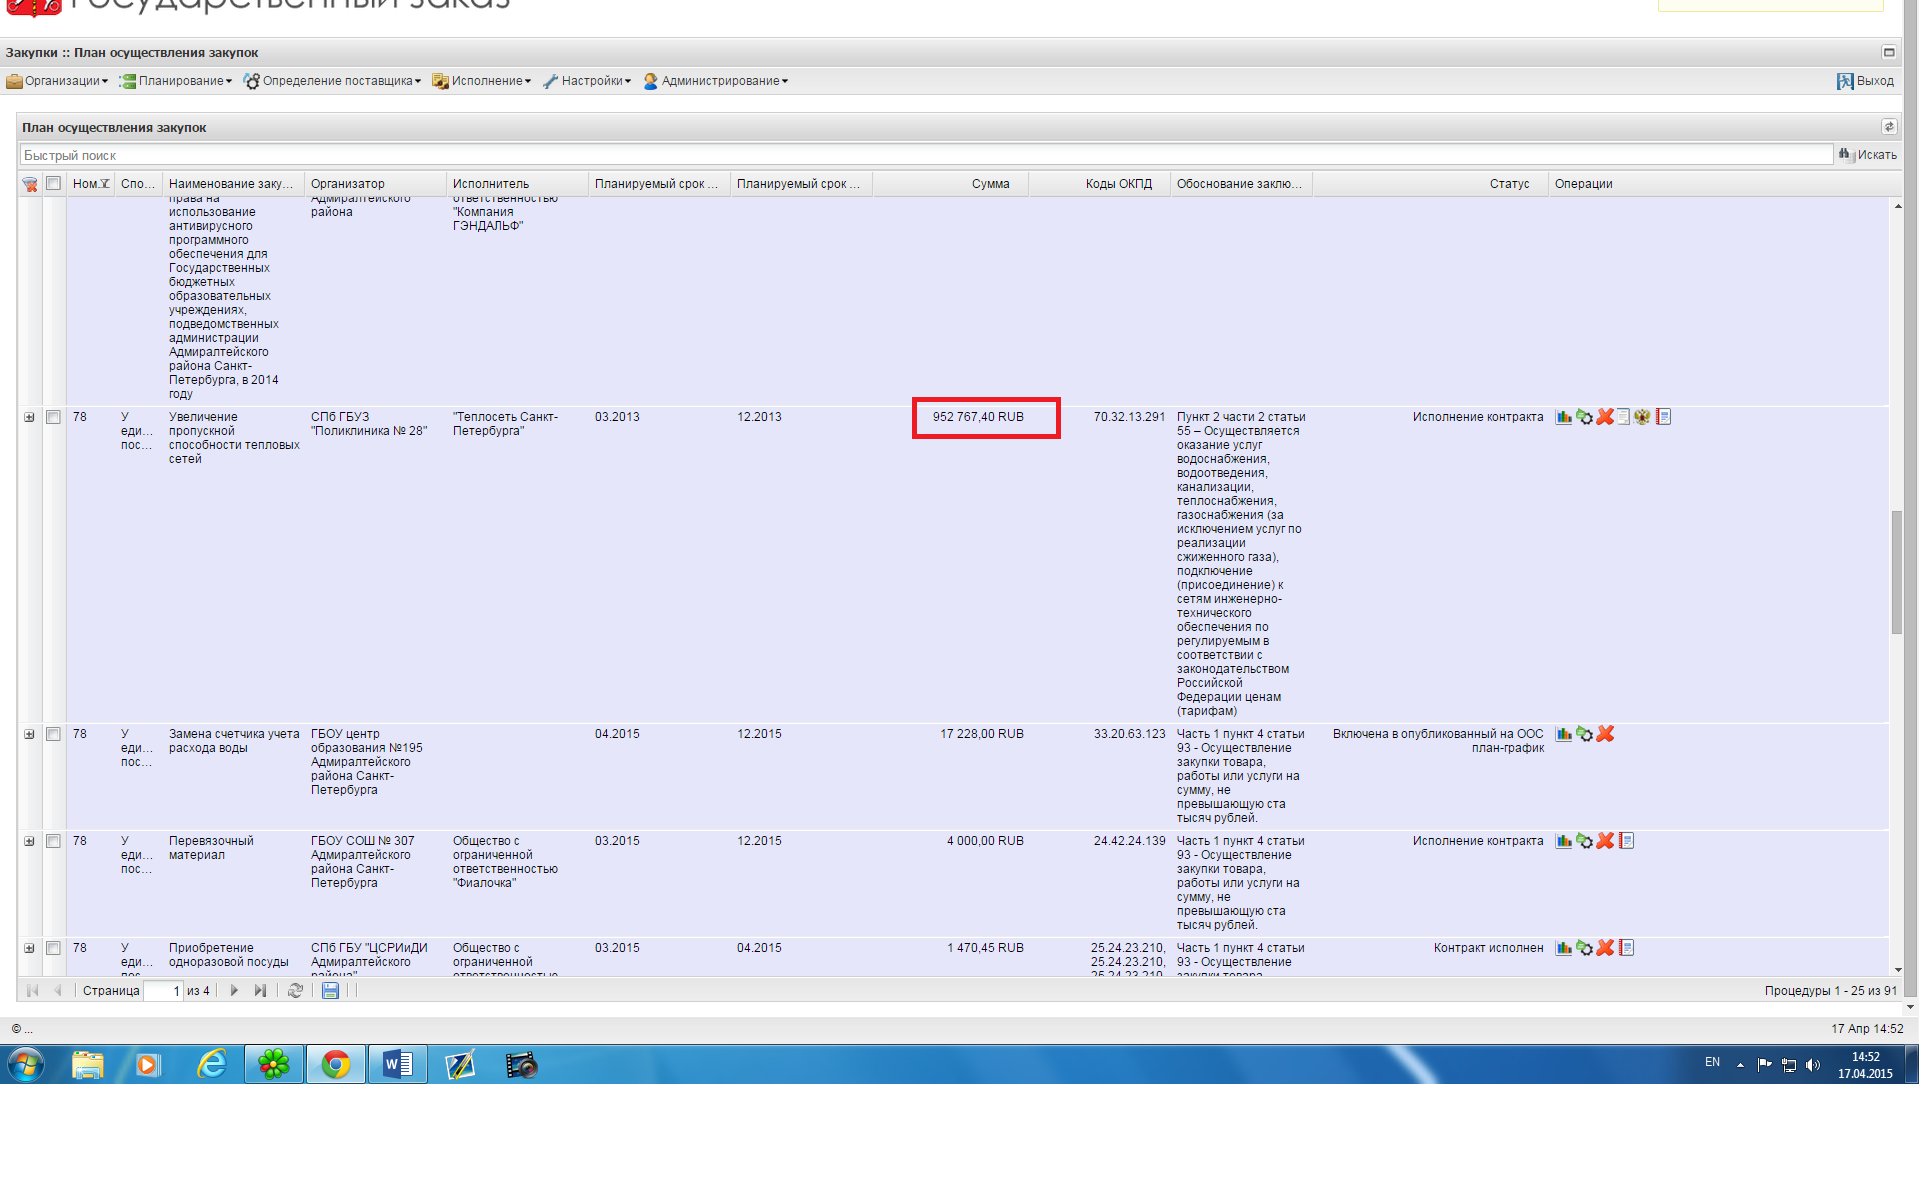The width and height of the screenshot is (1920, 1200).
Task: Open the Исполнение dropdown menu
Action: tap(481, 81)
